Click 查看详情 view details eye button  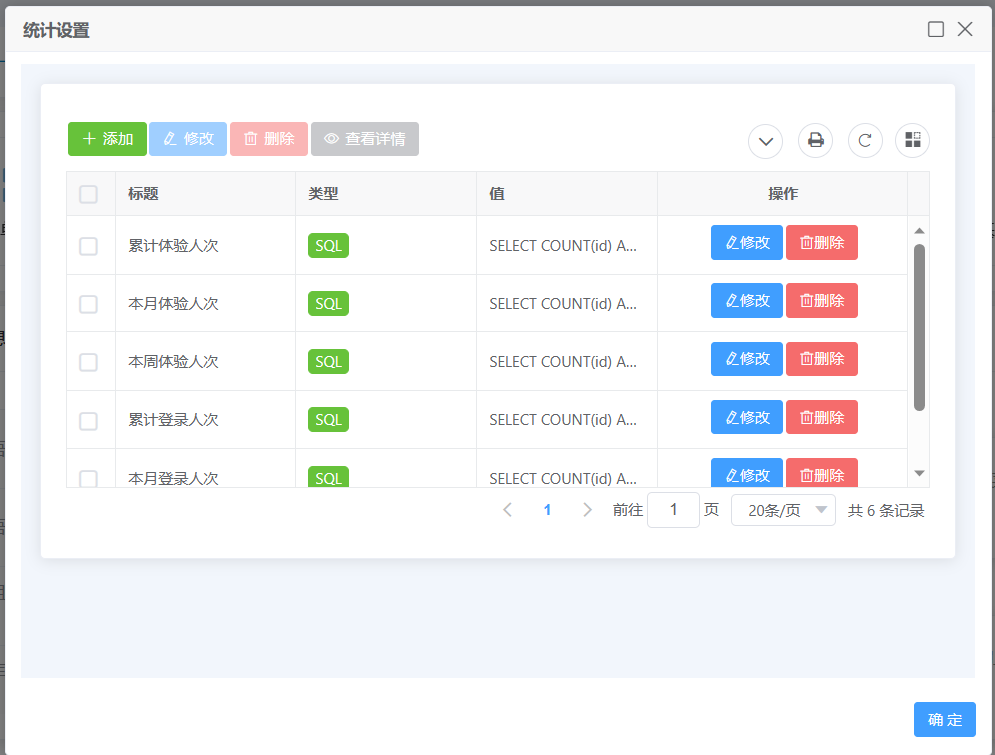click(x=365, y=139)
